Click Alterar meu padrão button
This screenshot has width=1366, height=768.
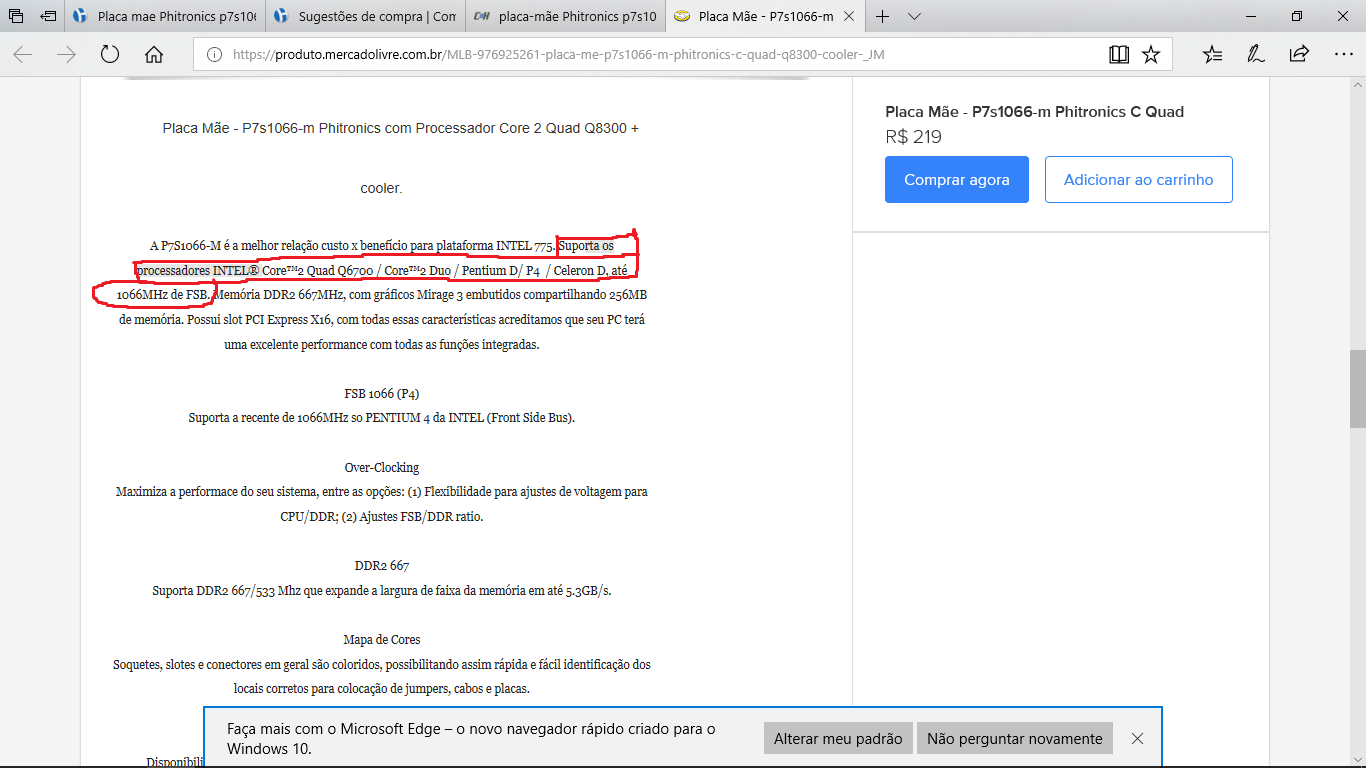pyautogui.click(x=838, y=739)
